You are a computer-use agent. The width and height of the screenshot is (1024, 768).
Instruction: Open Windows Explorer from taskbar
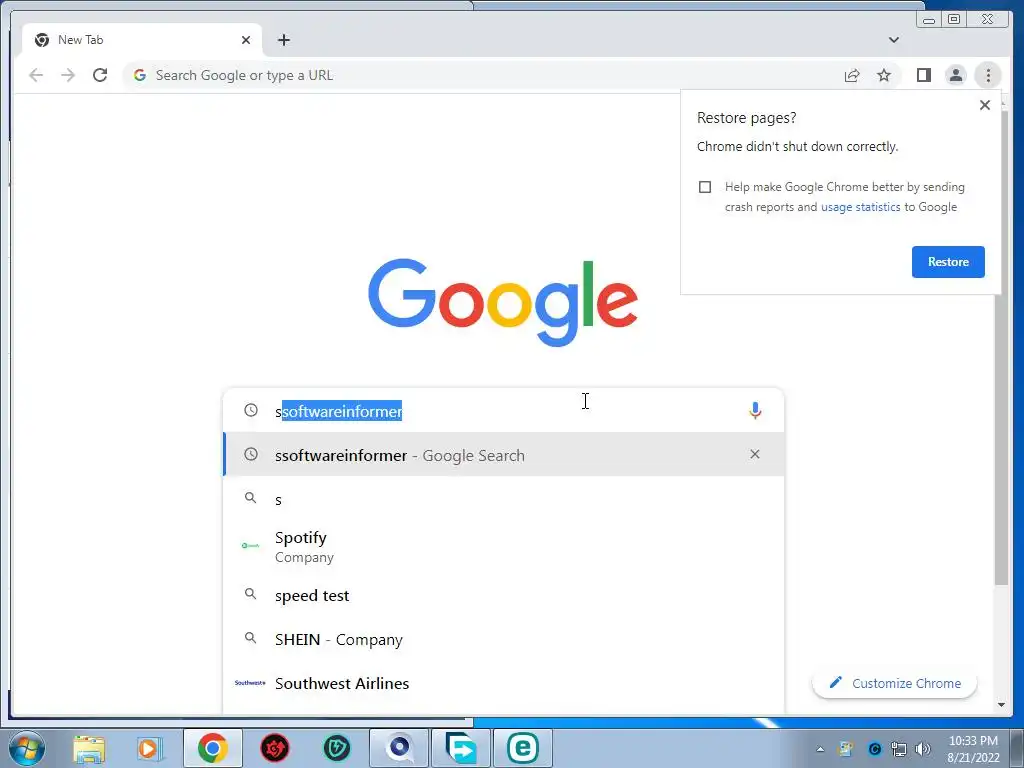point(89,748)
